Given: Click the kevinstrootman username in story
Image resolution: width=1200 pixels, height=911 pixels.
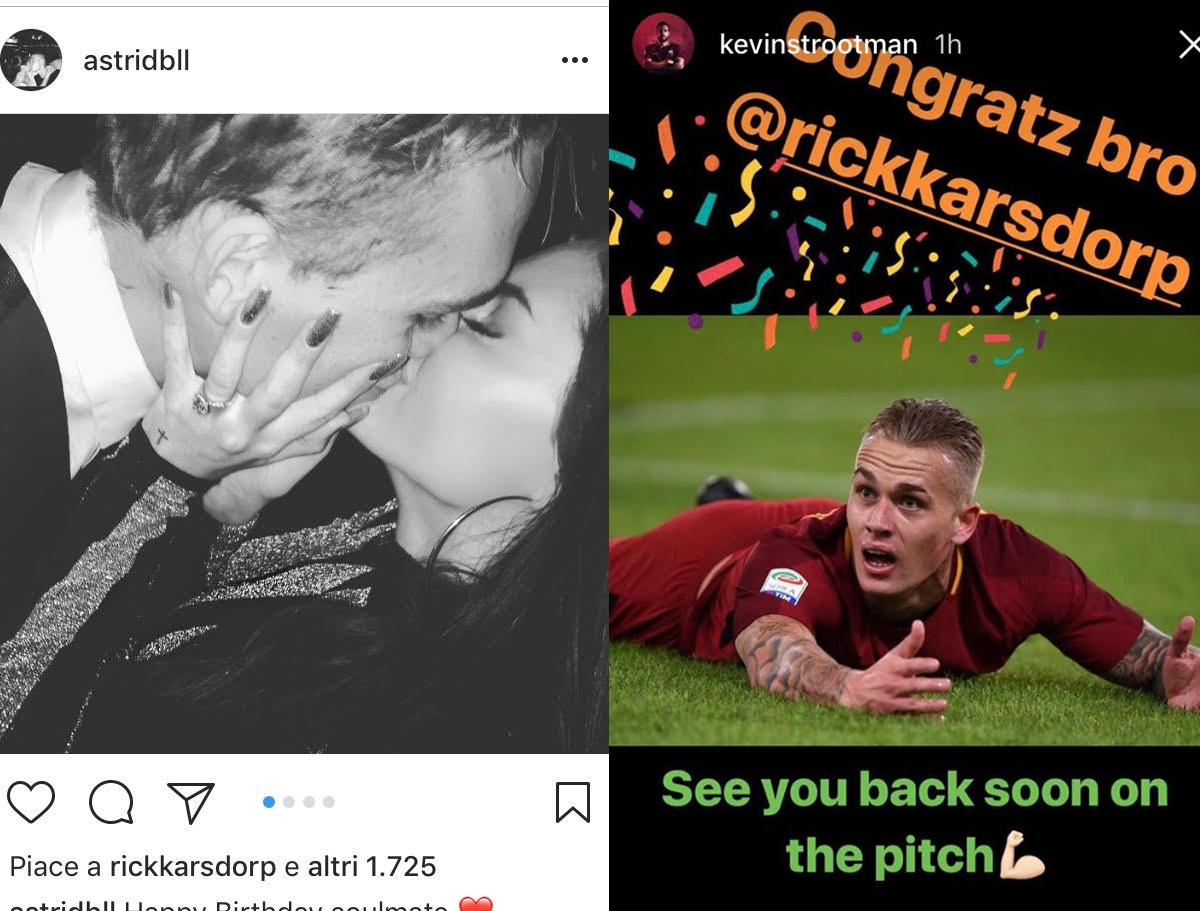Looking at the screenshot, I should tap(818, 44).
